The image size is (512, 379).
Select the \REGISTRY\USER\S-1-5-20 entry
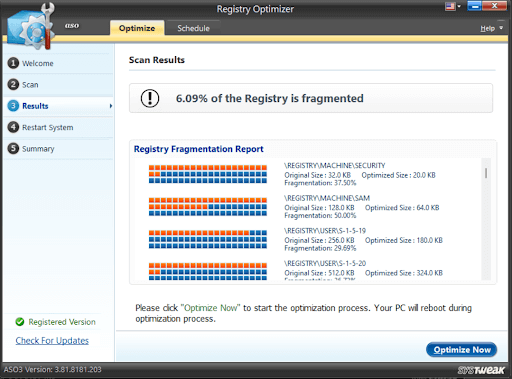[x=325, y=264]
